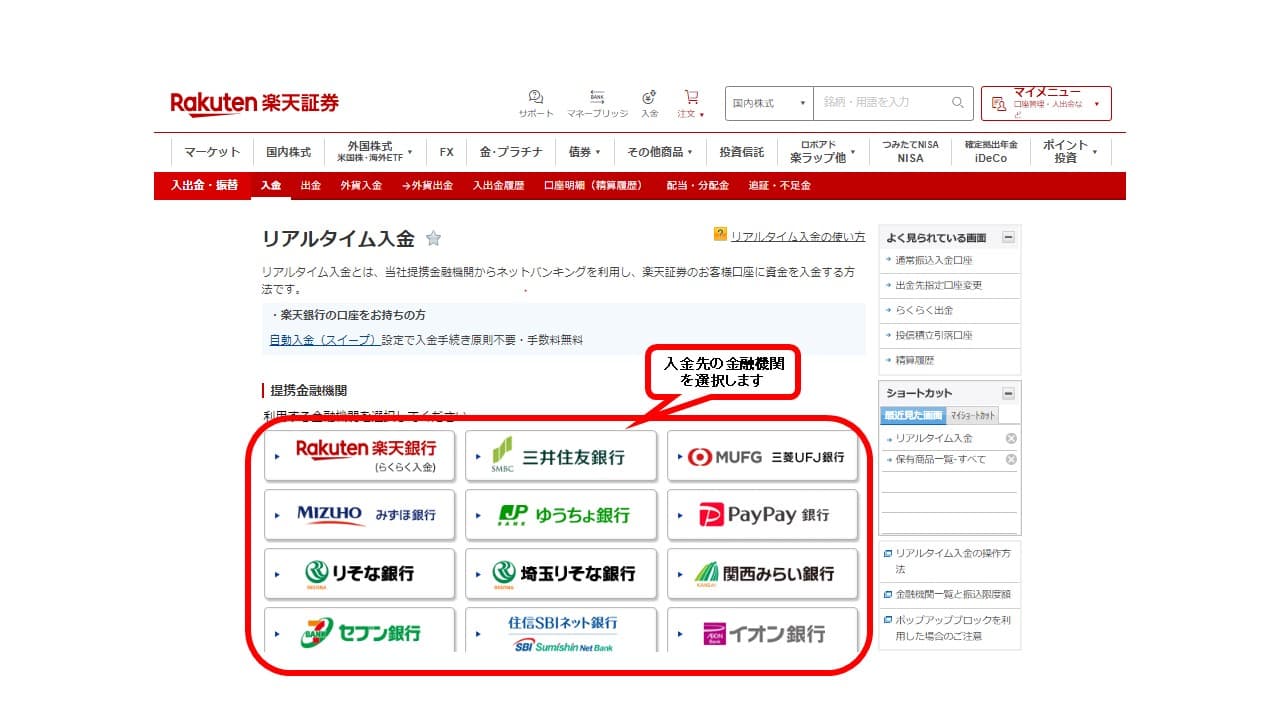Image resolution: width=1280 pixels, height=720 pixels.
Task: Switch to 最近見た画面 shortcut tab
Action: click(x=912, y=415)
